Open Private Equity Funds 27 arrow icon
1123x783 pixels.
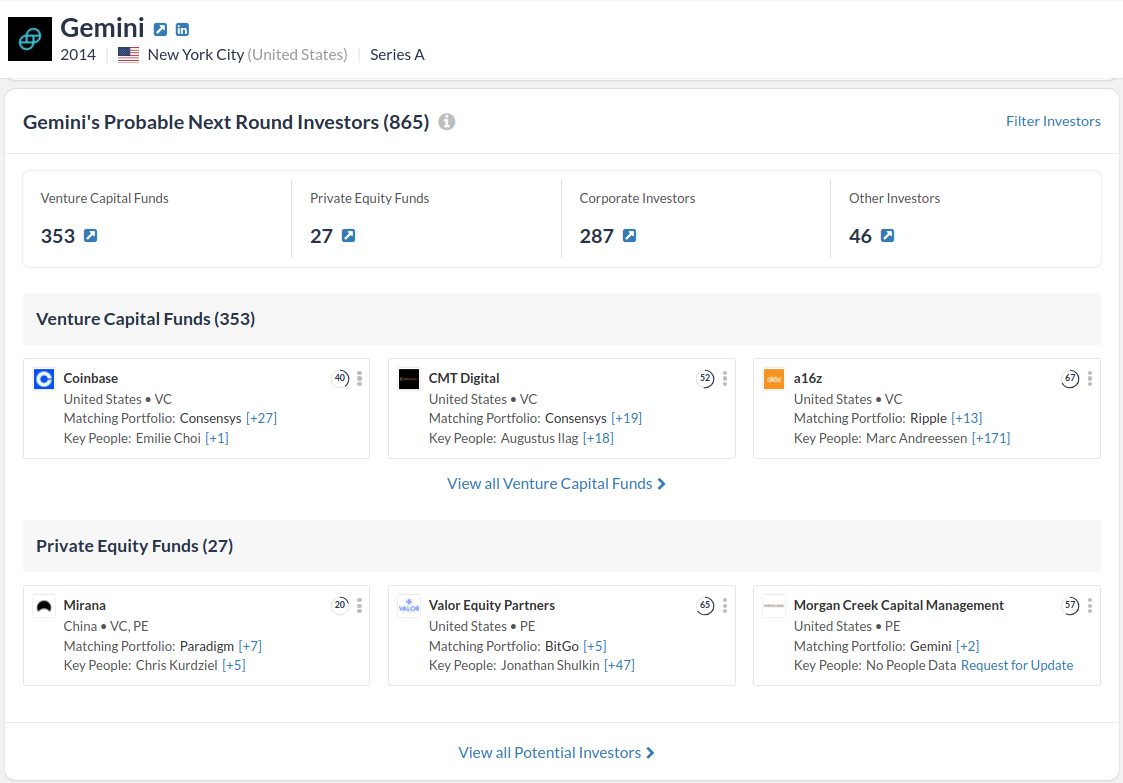pyautogui.click(x=348, y=236)
